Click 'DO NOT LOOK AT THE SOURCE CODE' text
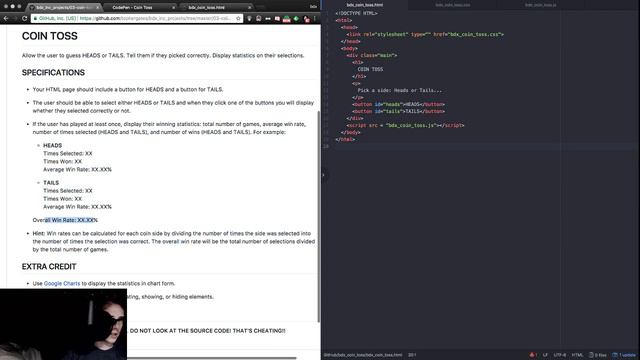Viewport: 640px width, 360px height. click(207, 331)
